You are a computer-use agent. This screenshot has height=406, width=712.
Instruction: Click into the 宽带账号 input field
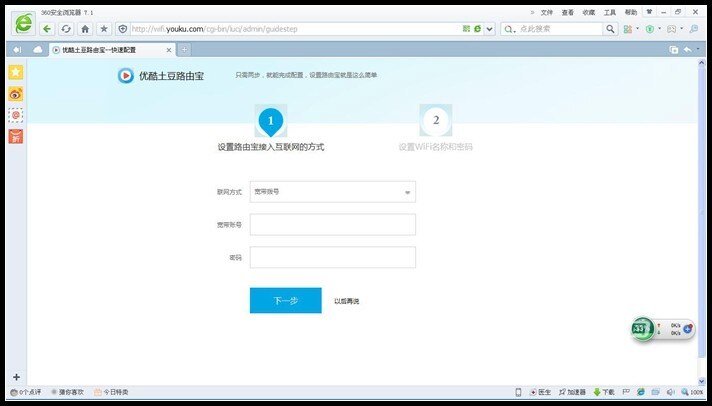point(332,225)
